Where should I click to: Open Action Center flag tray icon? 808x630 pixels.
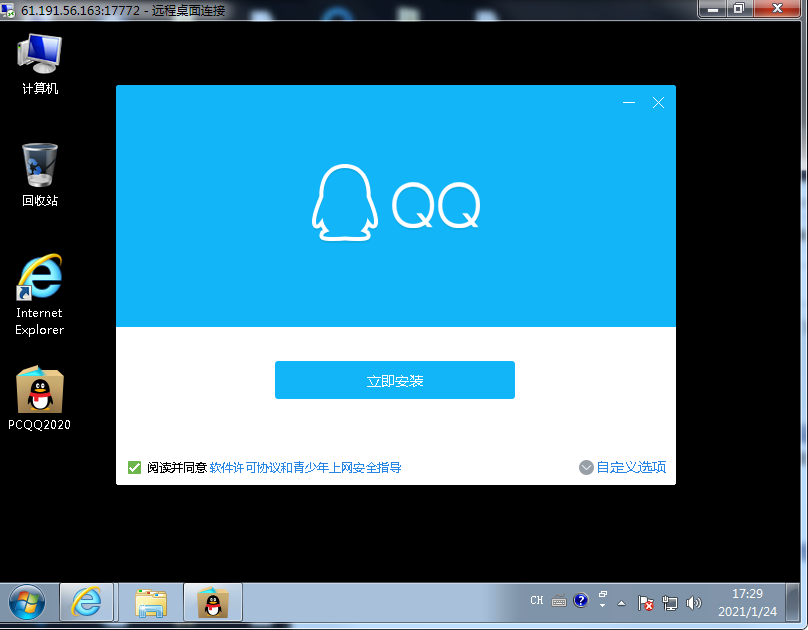tap(646, 603)
